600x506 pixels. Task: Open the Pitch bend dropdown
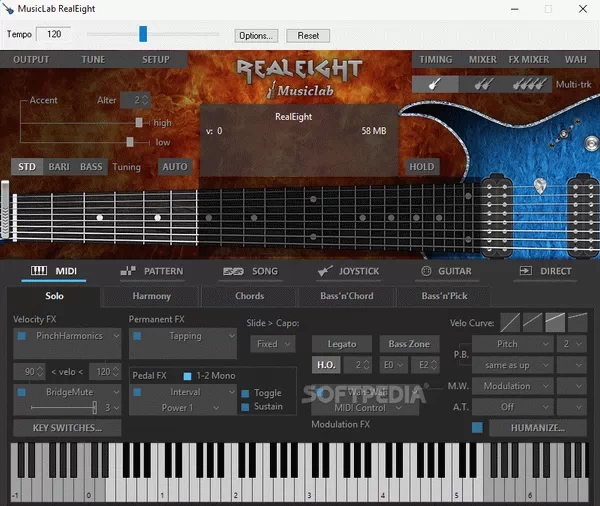pyautogui.click(x=513, y=344)
